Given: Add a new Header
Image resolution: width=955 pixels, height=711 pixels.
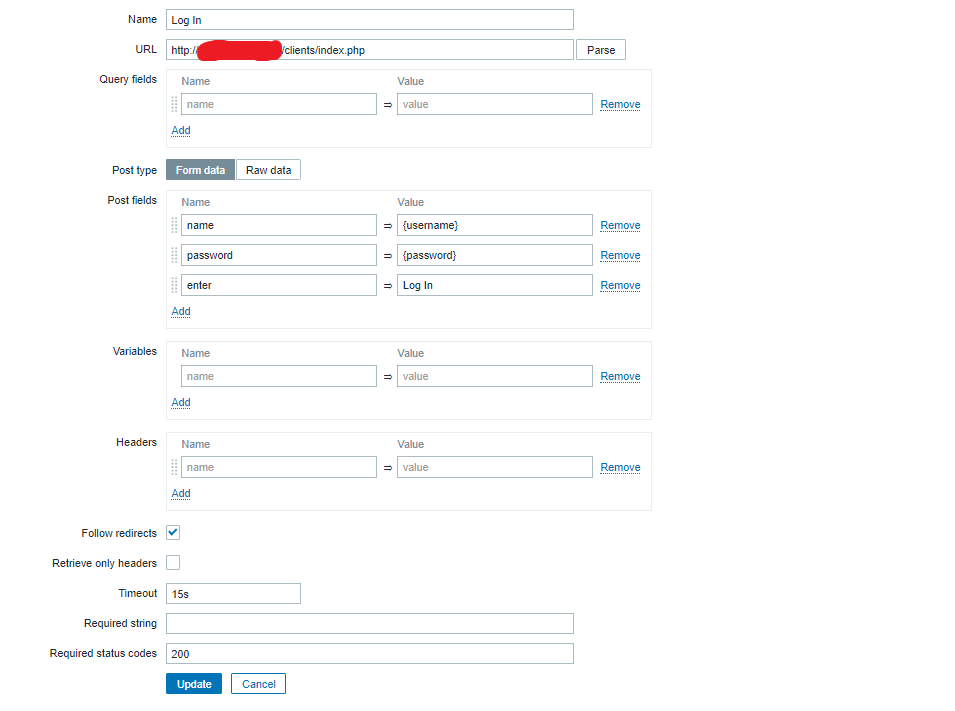Looking at the screenshot, I should [x=181, y=493].
